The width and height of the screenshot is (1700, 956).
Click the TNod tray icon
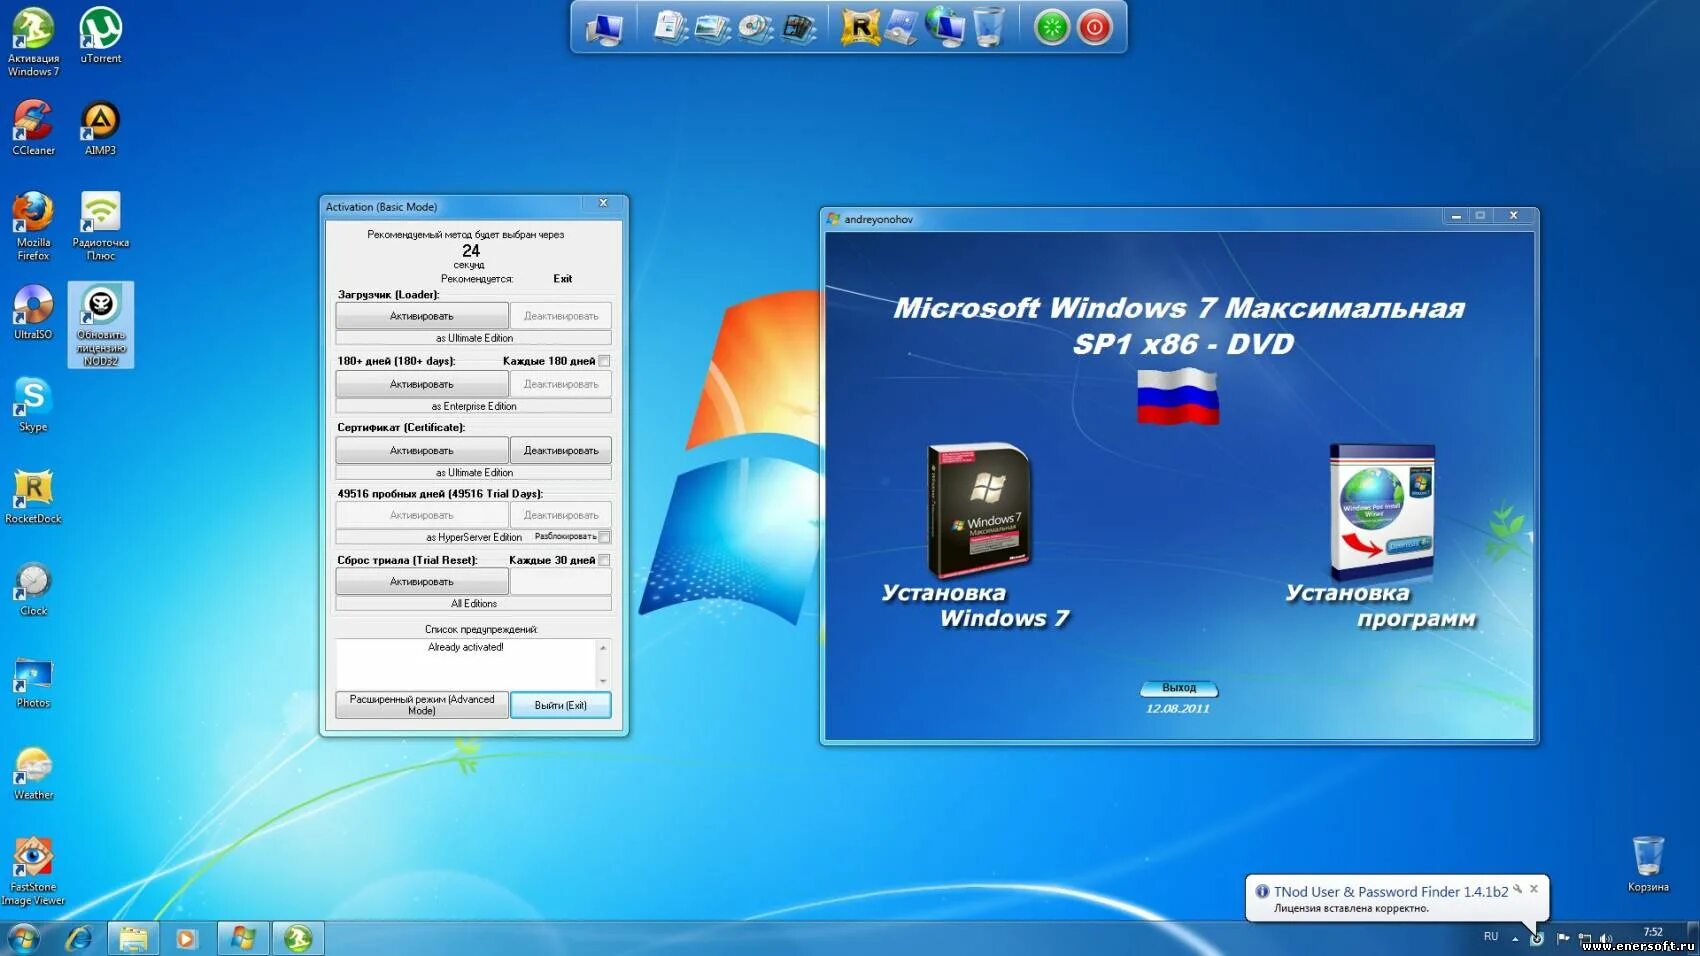tap(1537, 938)
